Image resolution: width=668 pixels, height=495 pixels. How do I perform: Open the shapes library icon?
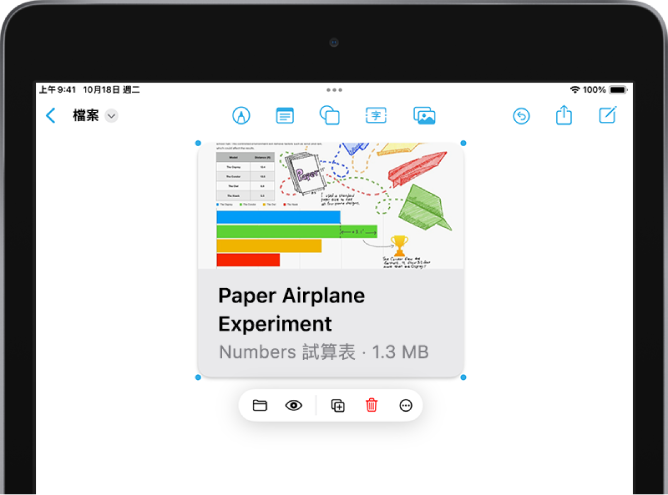coord(330,116)
